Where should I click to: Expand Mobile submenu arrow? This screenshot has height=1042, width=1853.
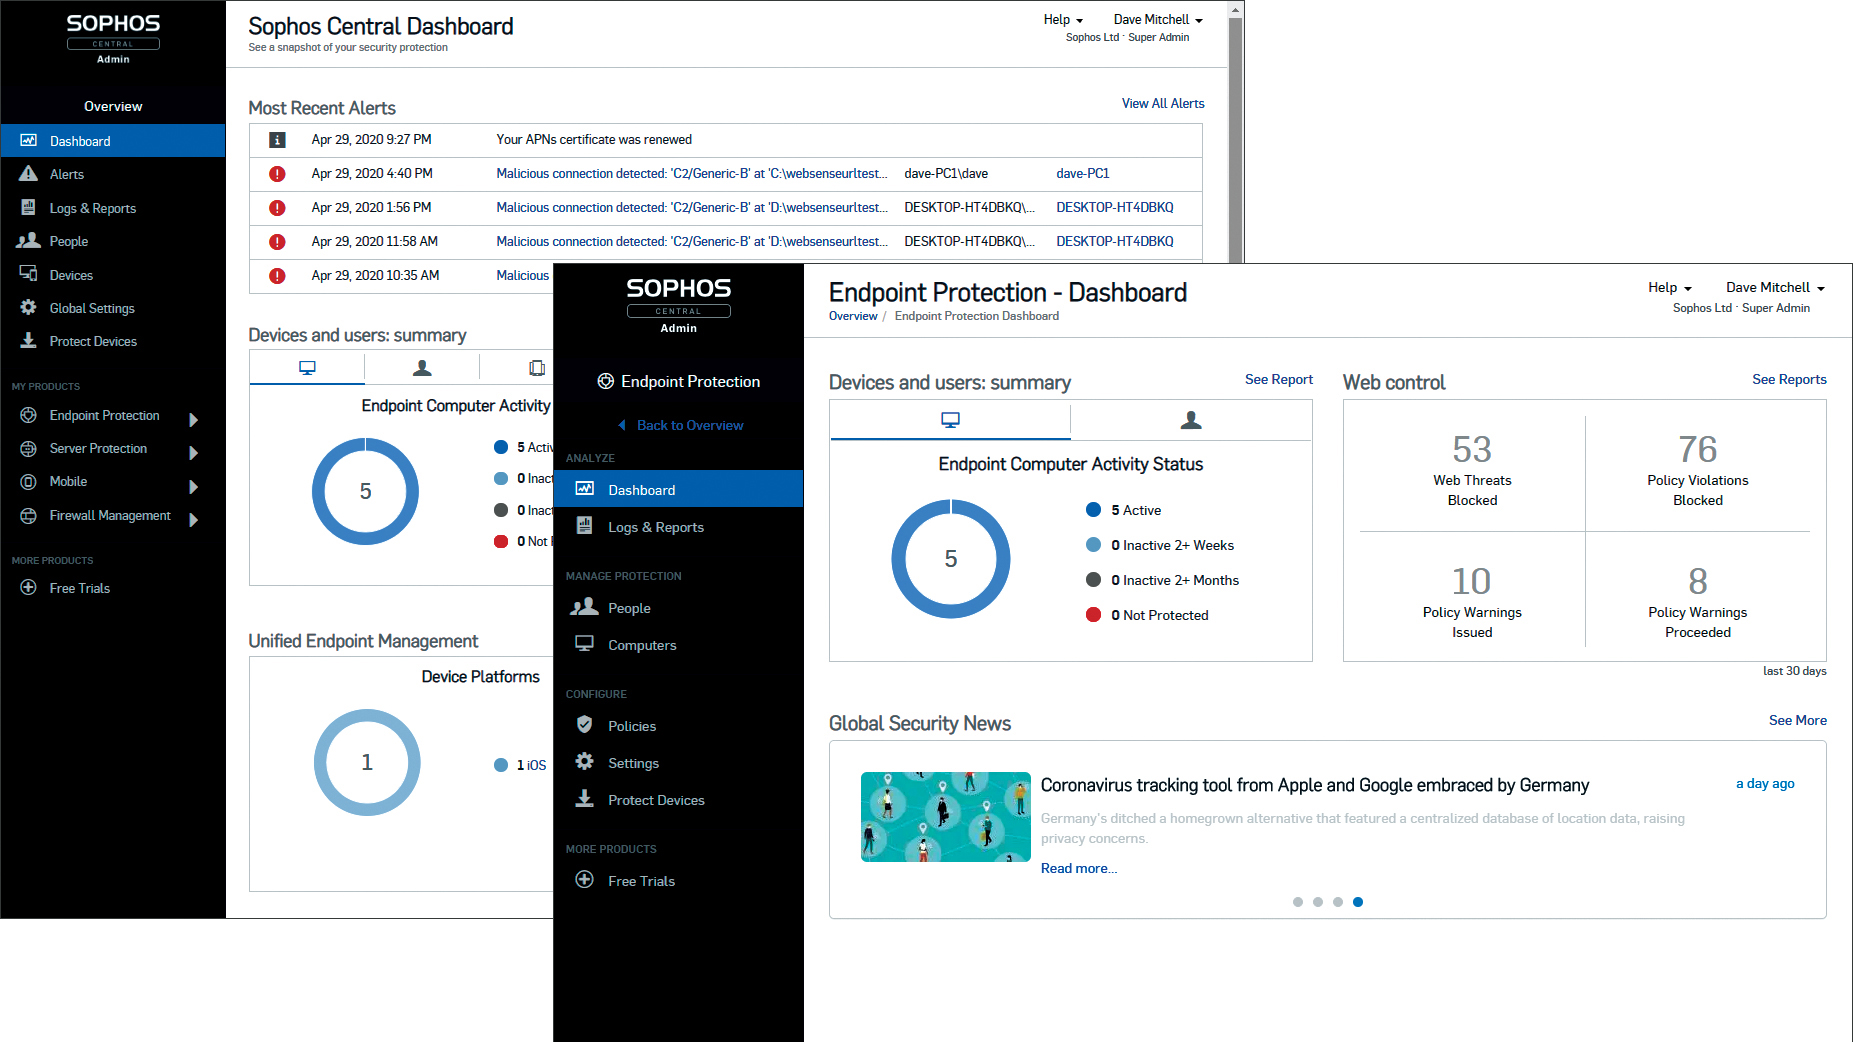(x=194, y=487)
